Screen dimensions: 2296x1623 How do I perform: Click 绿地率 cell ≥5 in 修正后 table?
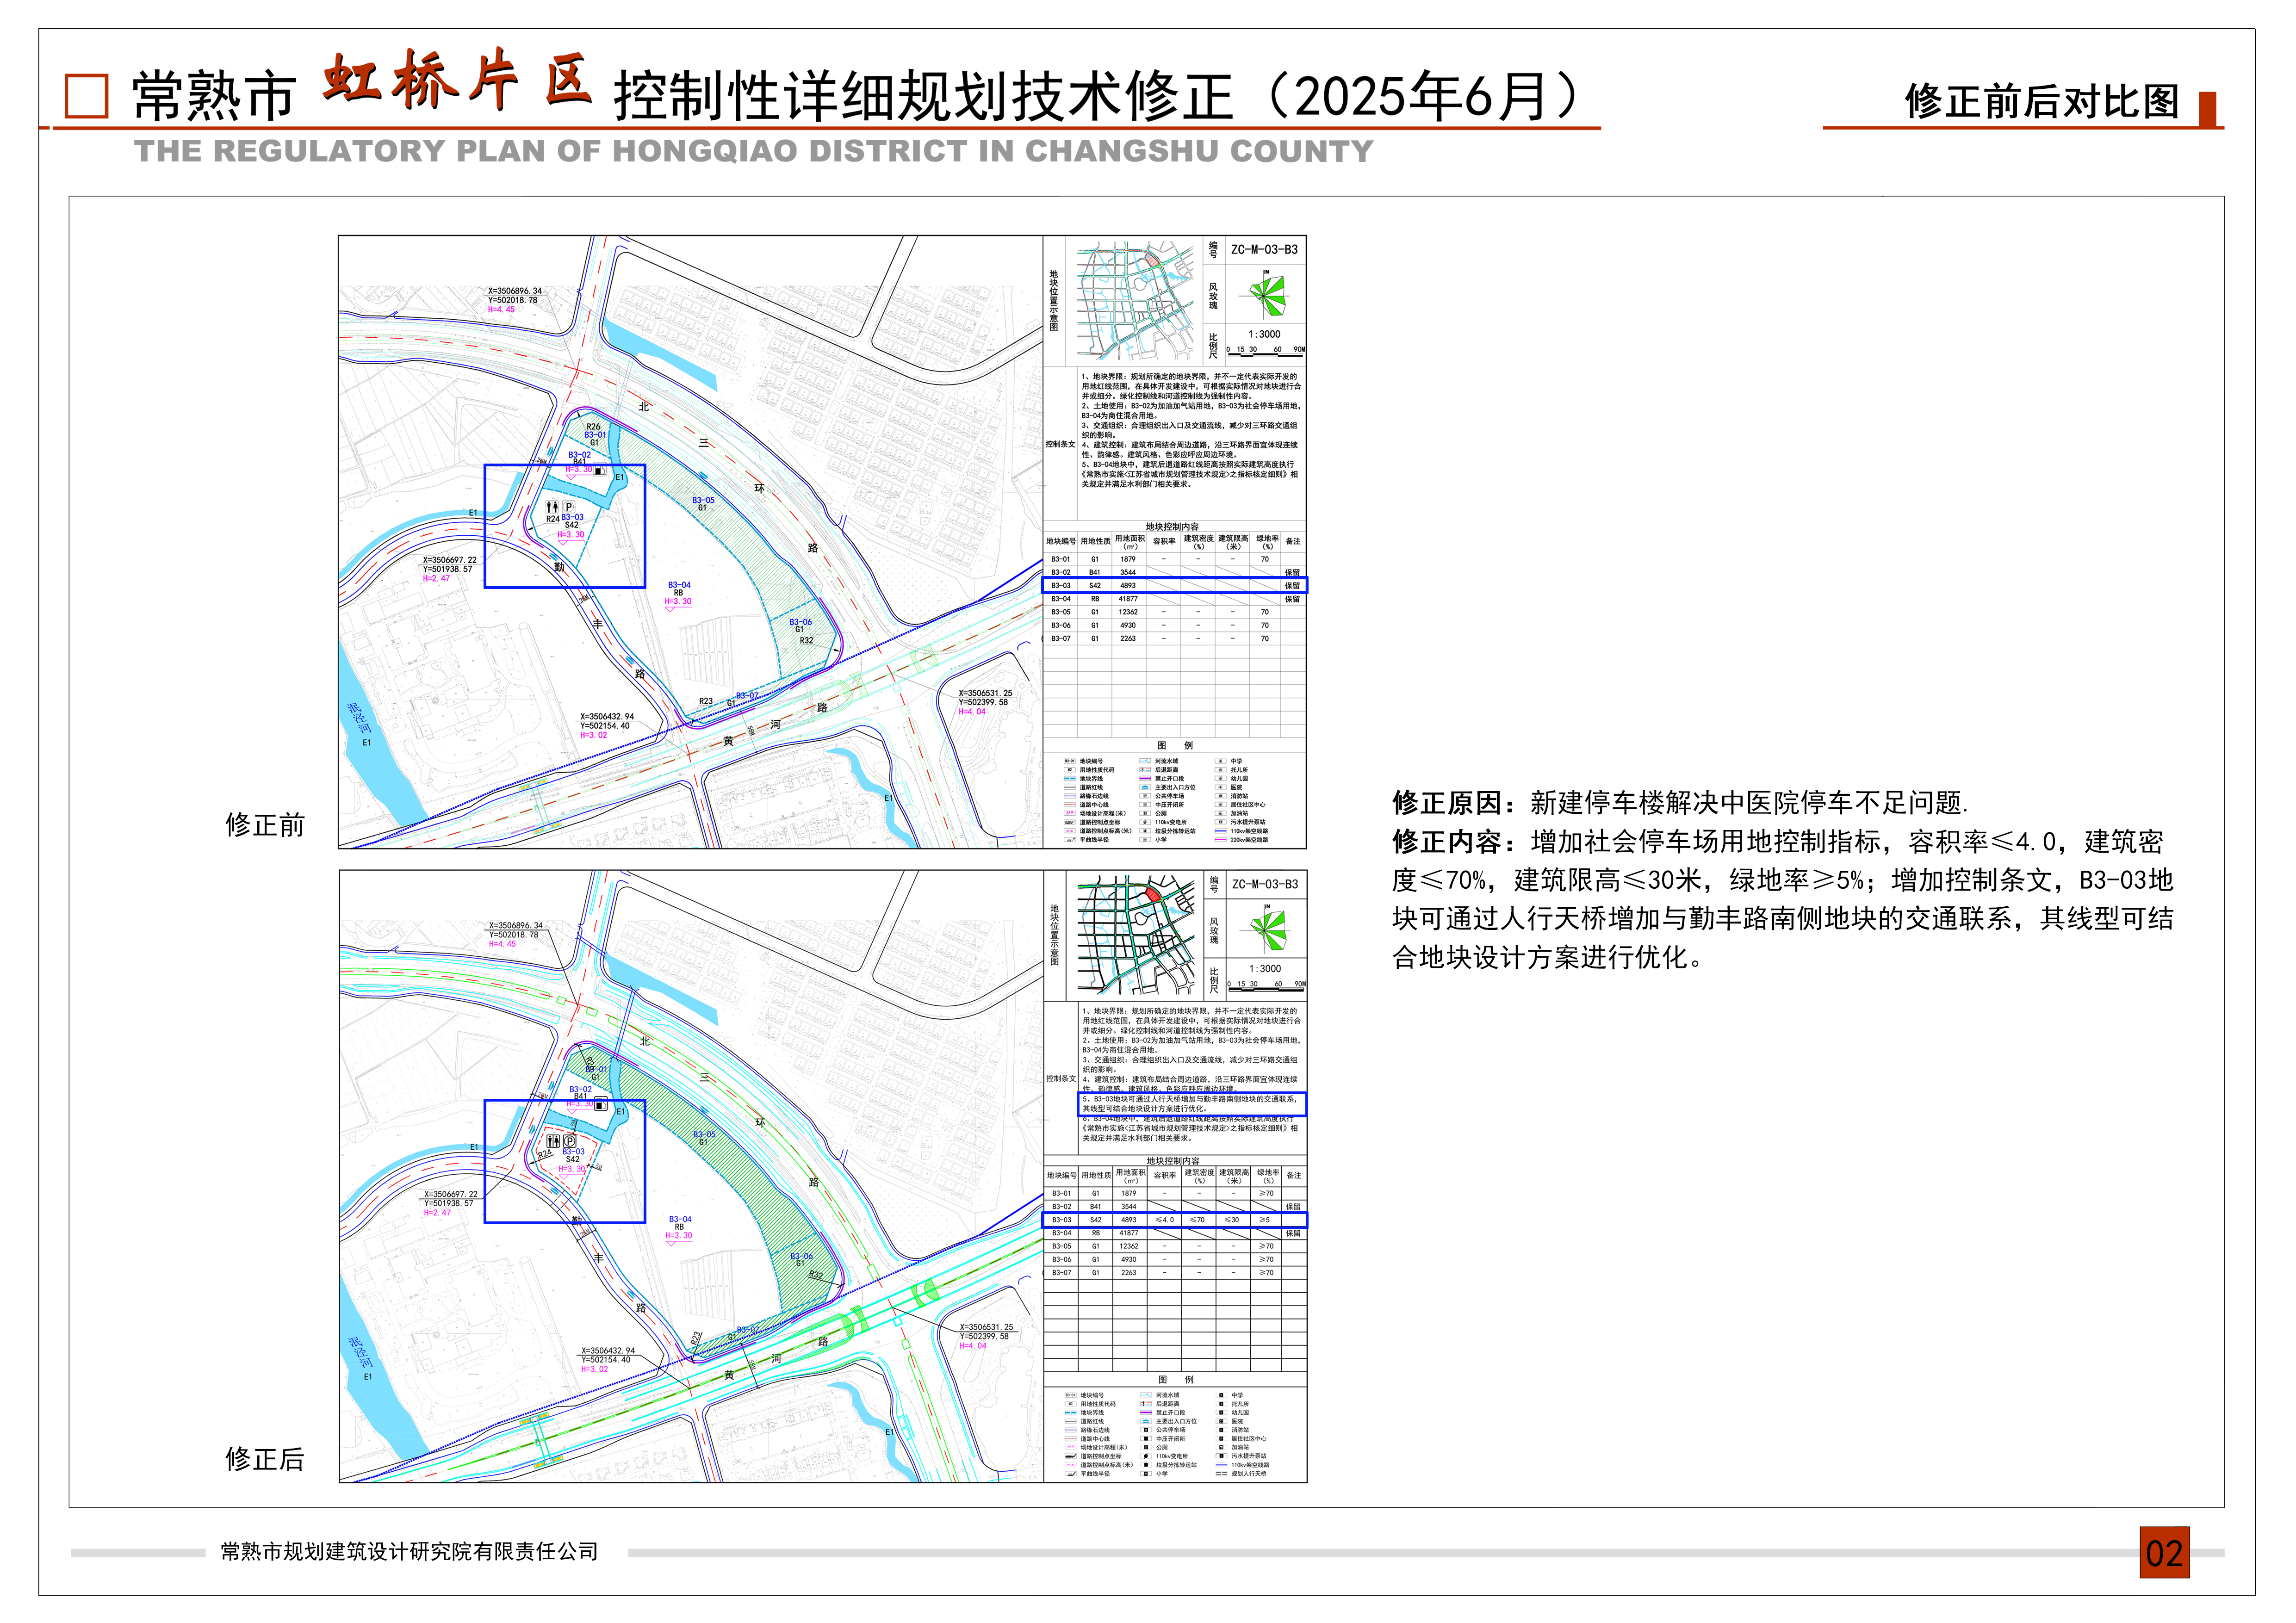coord(1265,1220)
